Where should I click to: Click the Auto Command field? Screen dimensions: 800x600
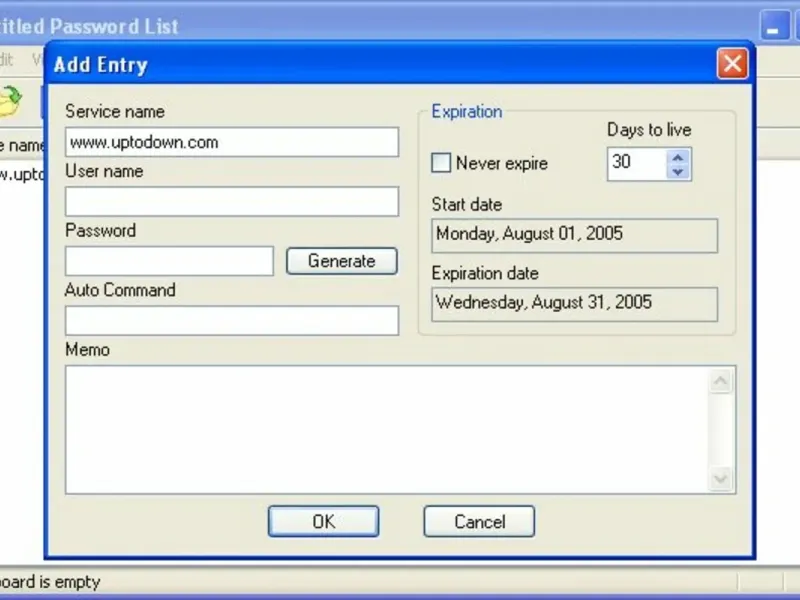(232, 320)
